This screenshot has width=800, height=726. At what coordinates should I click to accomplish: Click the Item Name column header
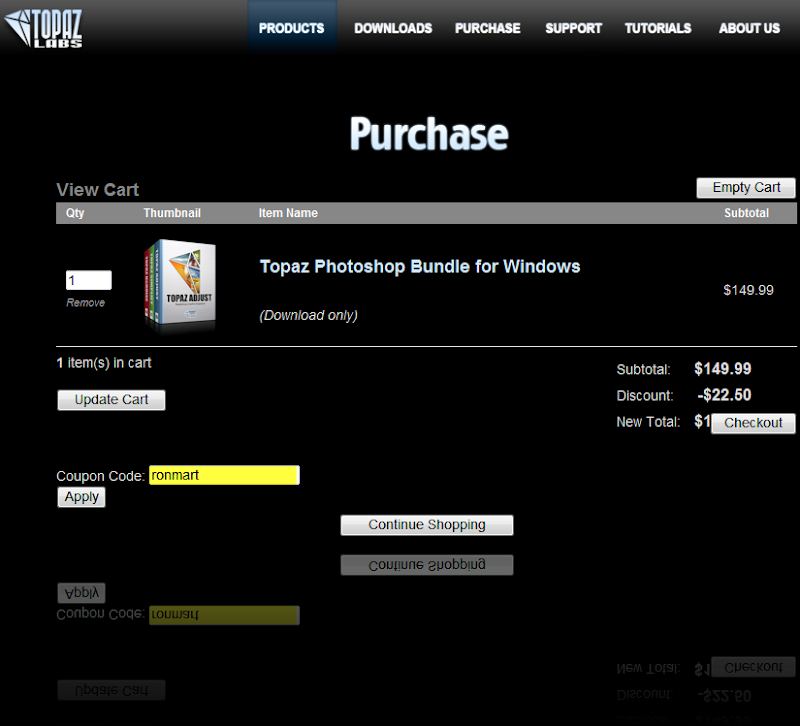tap(288, 213)
